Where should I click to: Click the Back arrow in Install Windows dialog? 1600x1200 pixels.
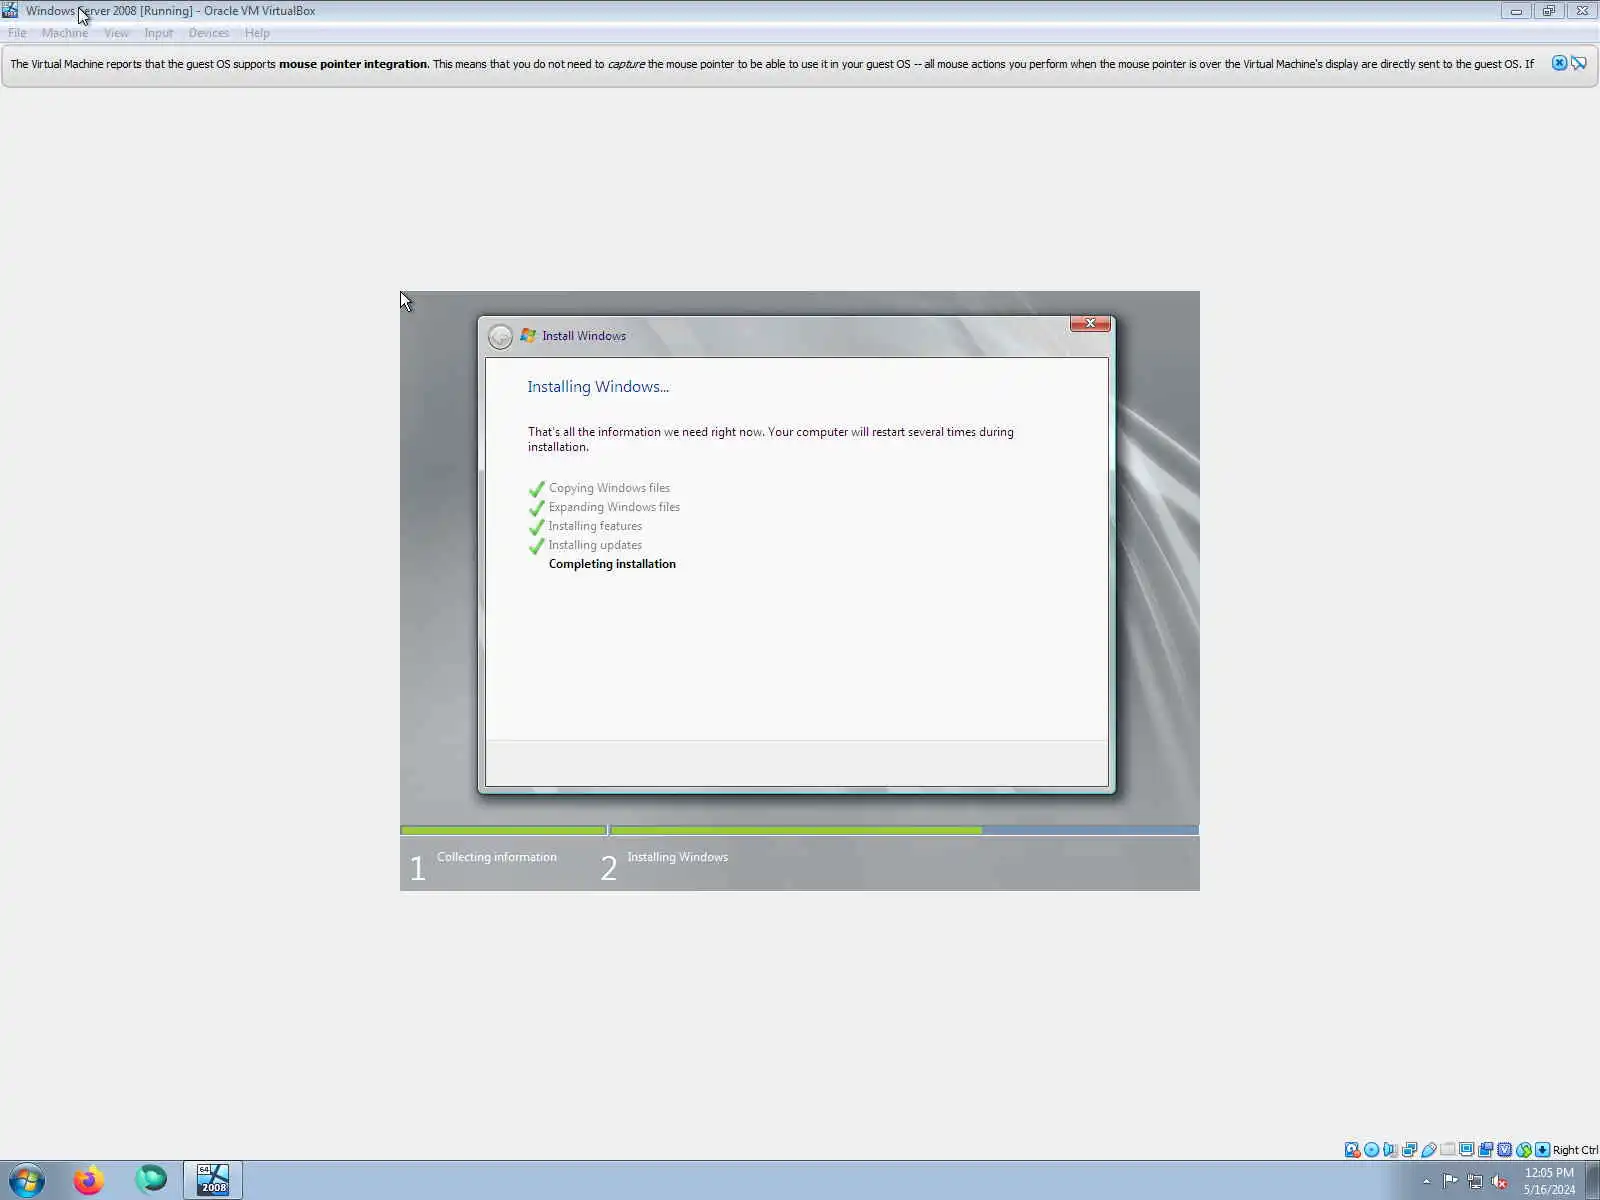pyautogui.click(x=500, y=337)
